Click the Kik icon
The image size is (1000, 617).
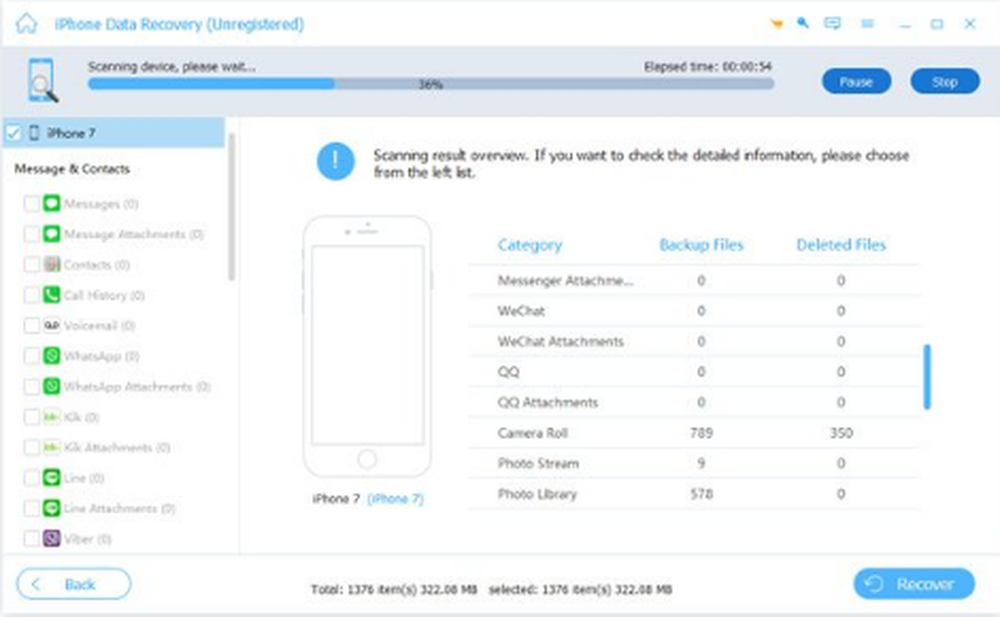[52, 417]
